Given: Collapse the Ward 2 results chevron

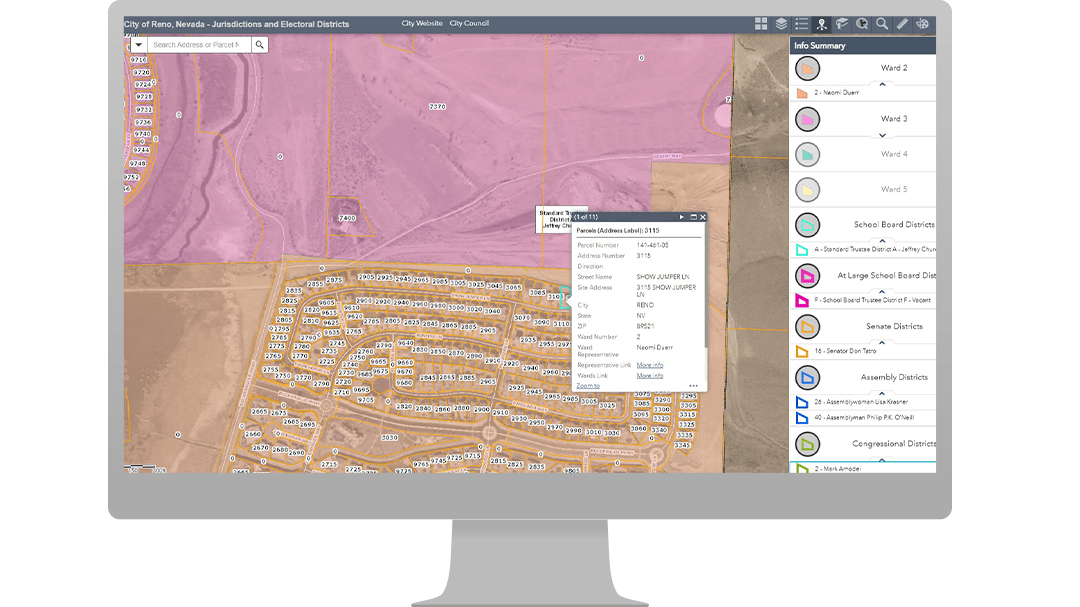Looking at the screenshot, I should pyautogui.click(x=882, y=84).
